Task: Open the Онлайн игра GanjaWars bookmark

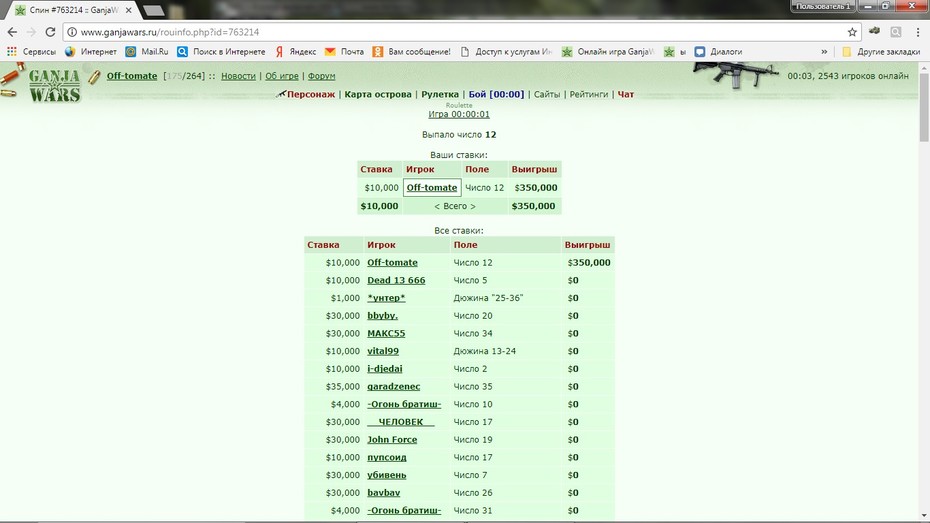Action: (608, 52)
